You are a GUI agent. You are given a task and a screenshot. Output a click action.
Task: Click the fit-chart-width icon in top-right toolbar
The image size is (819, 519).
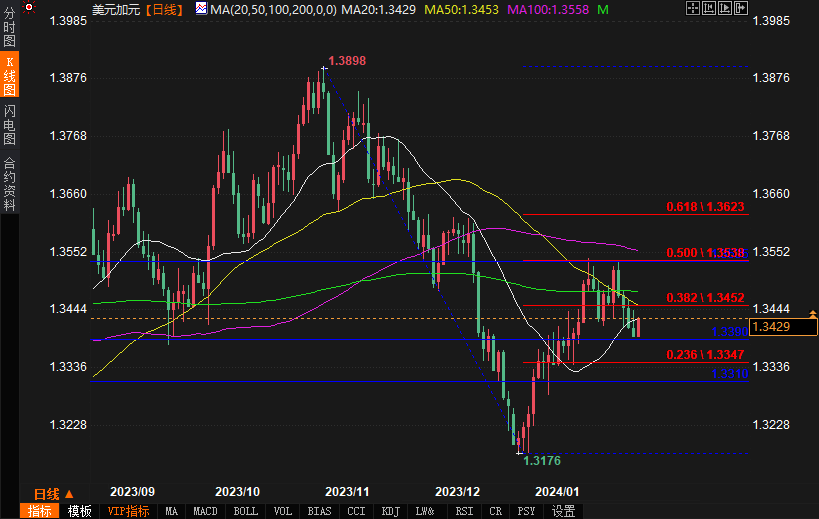(x=709, y=8)
